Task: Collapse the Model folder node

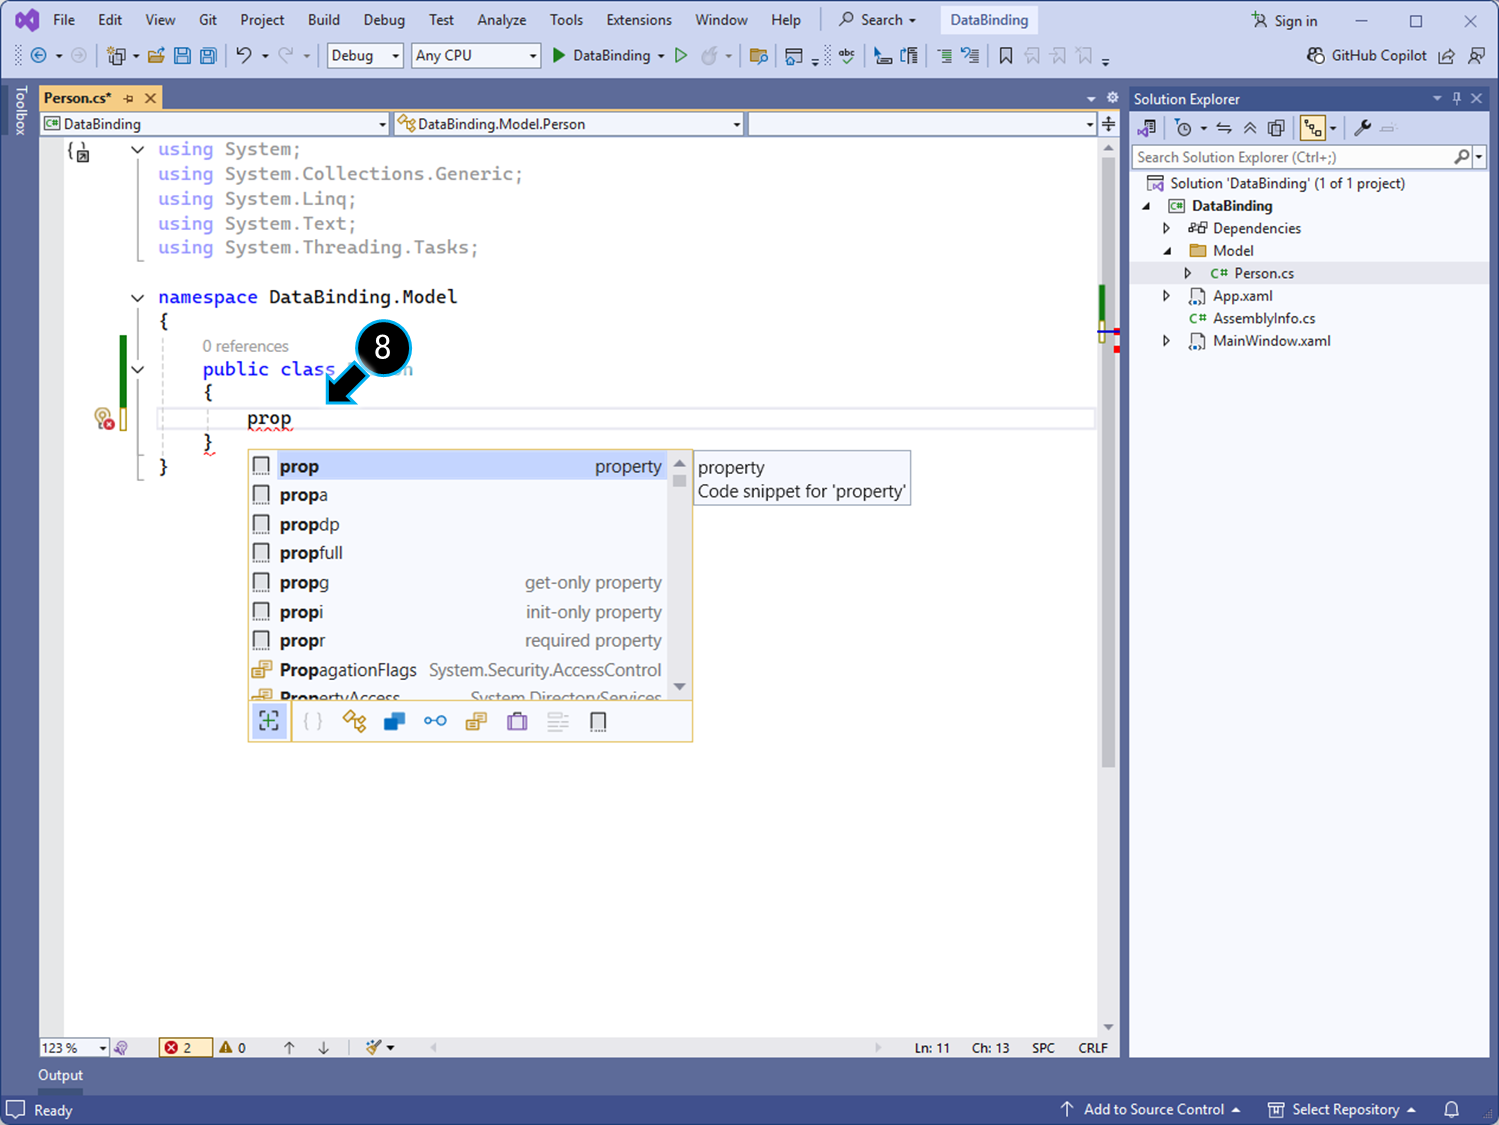Action: (1167, 251)
